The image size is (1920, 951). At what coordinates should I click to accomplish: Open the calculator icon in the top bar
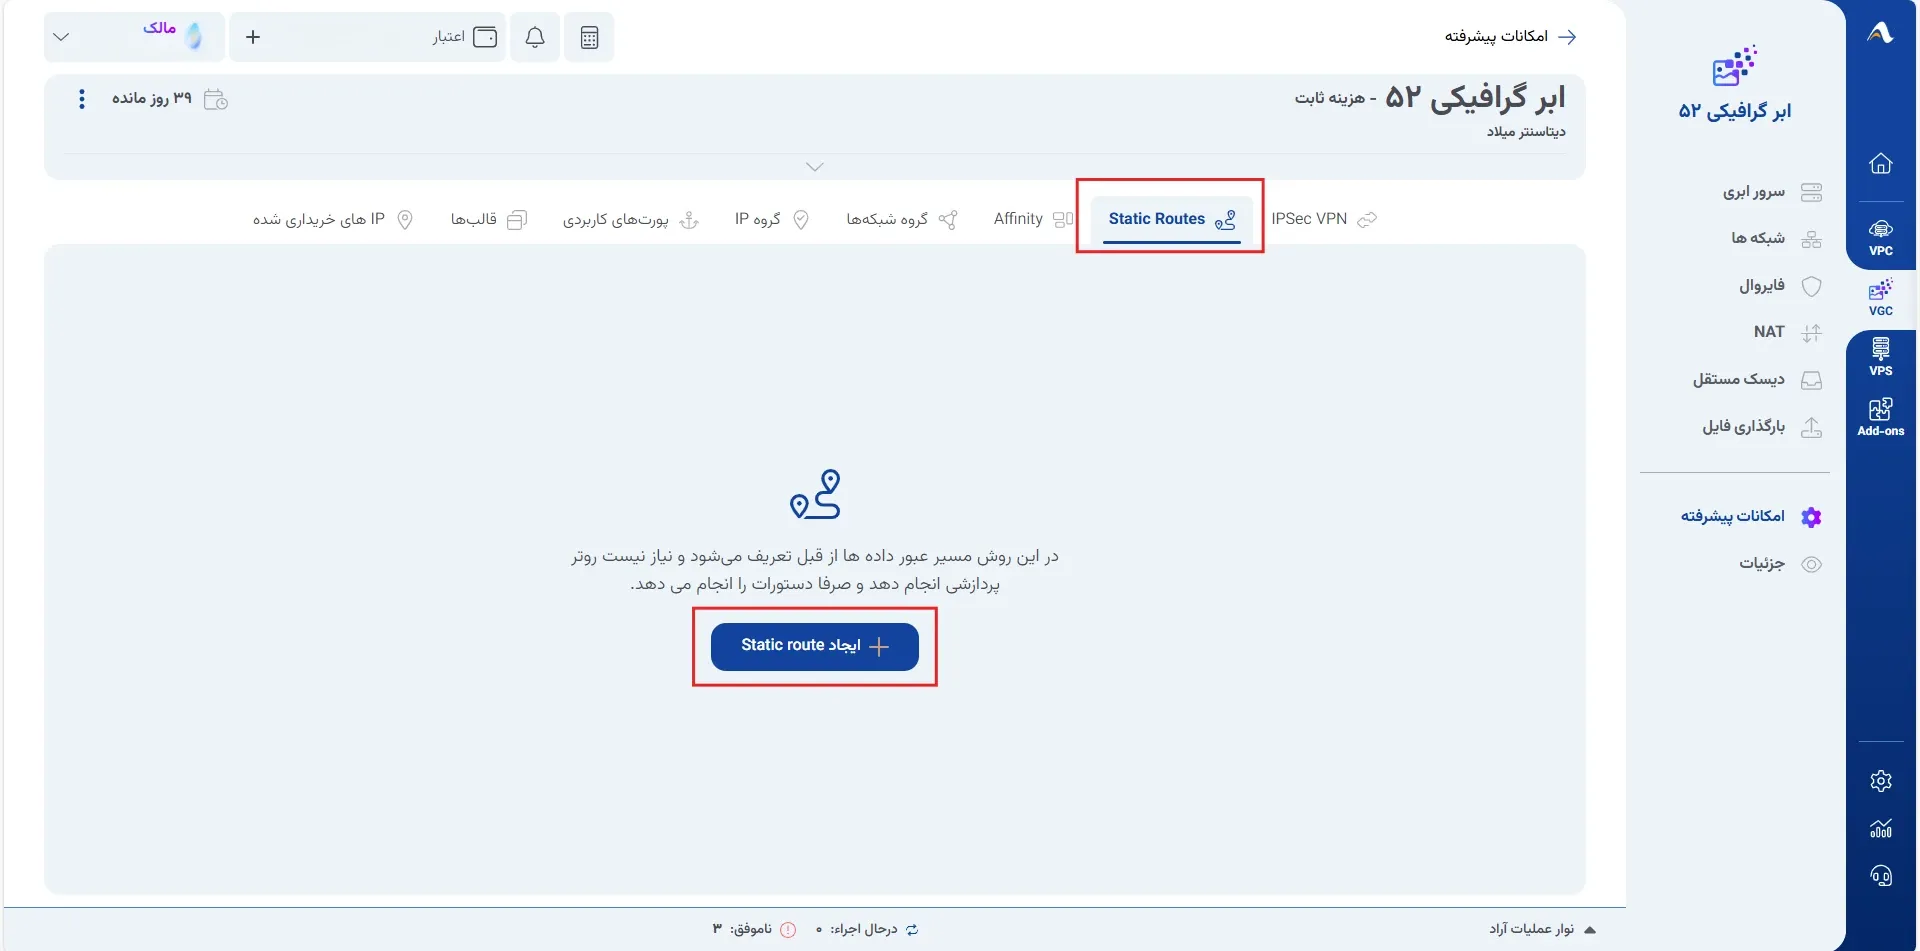click(589, 37)
